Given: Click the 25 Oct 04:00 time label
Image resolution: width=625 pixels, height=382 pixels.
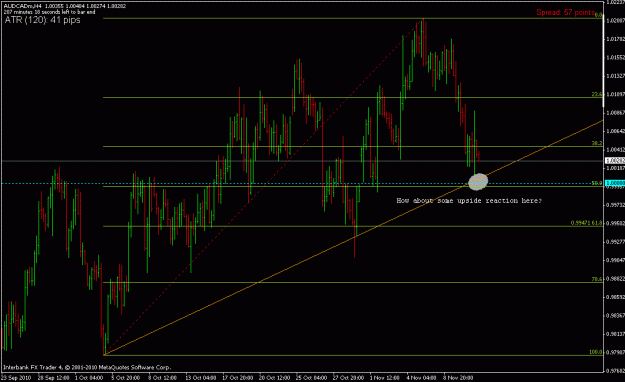Looking at the screenshot, I should coord(311,378).
